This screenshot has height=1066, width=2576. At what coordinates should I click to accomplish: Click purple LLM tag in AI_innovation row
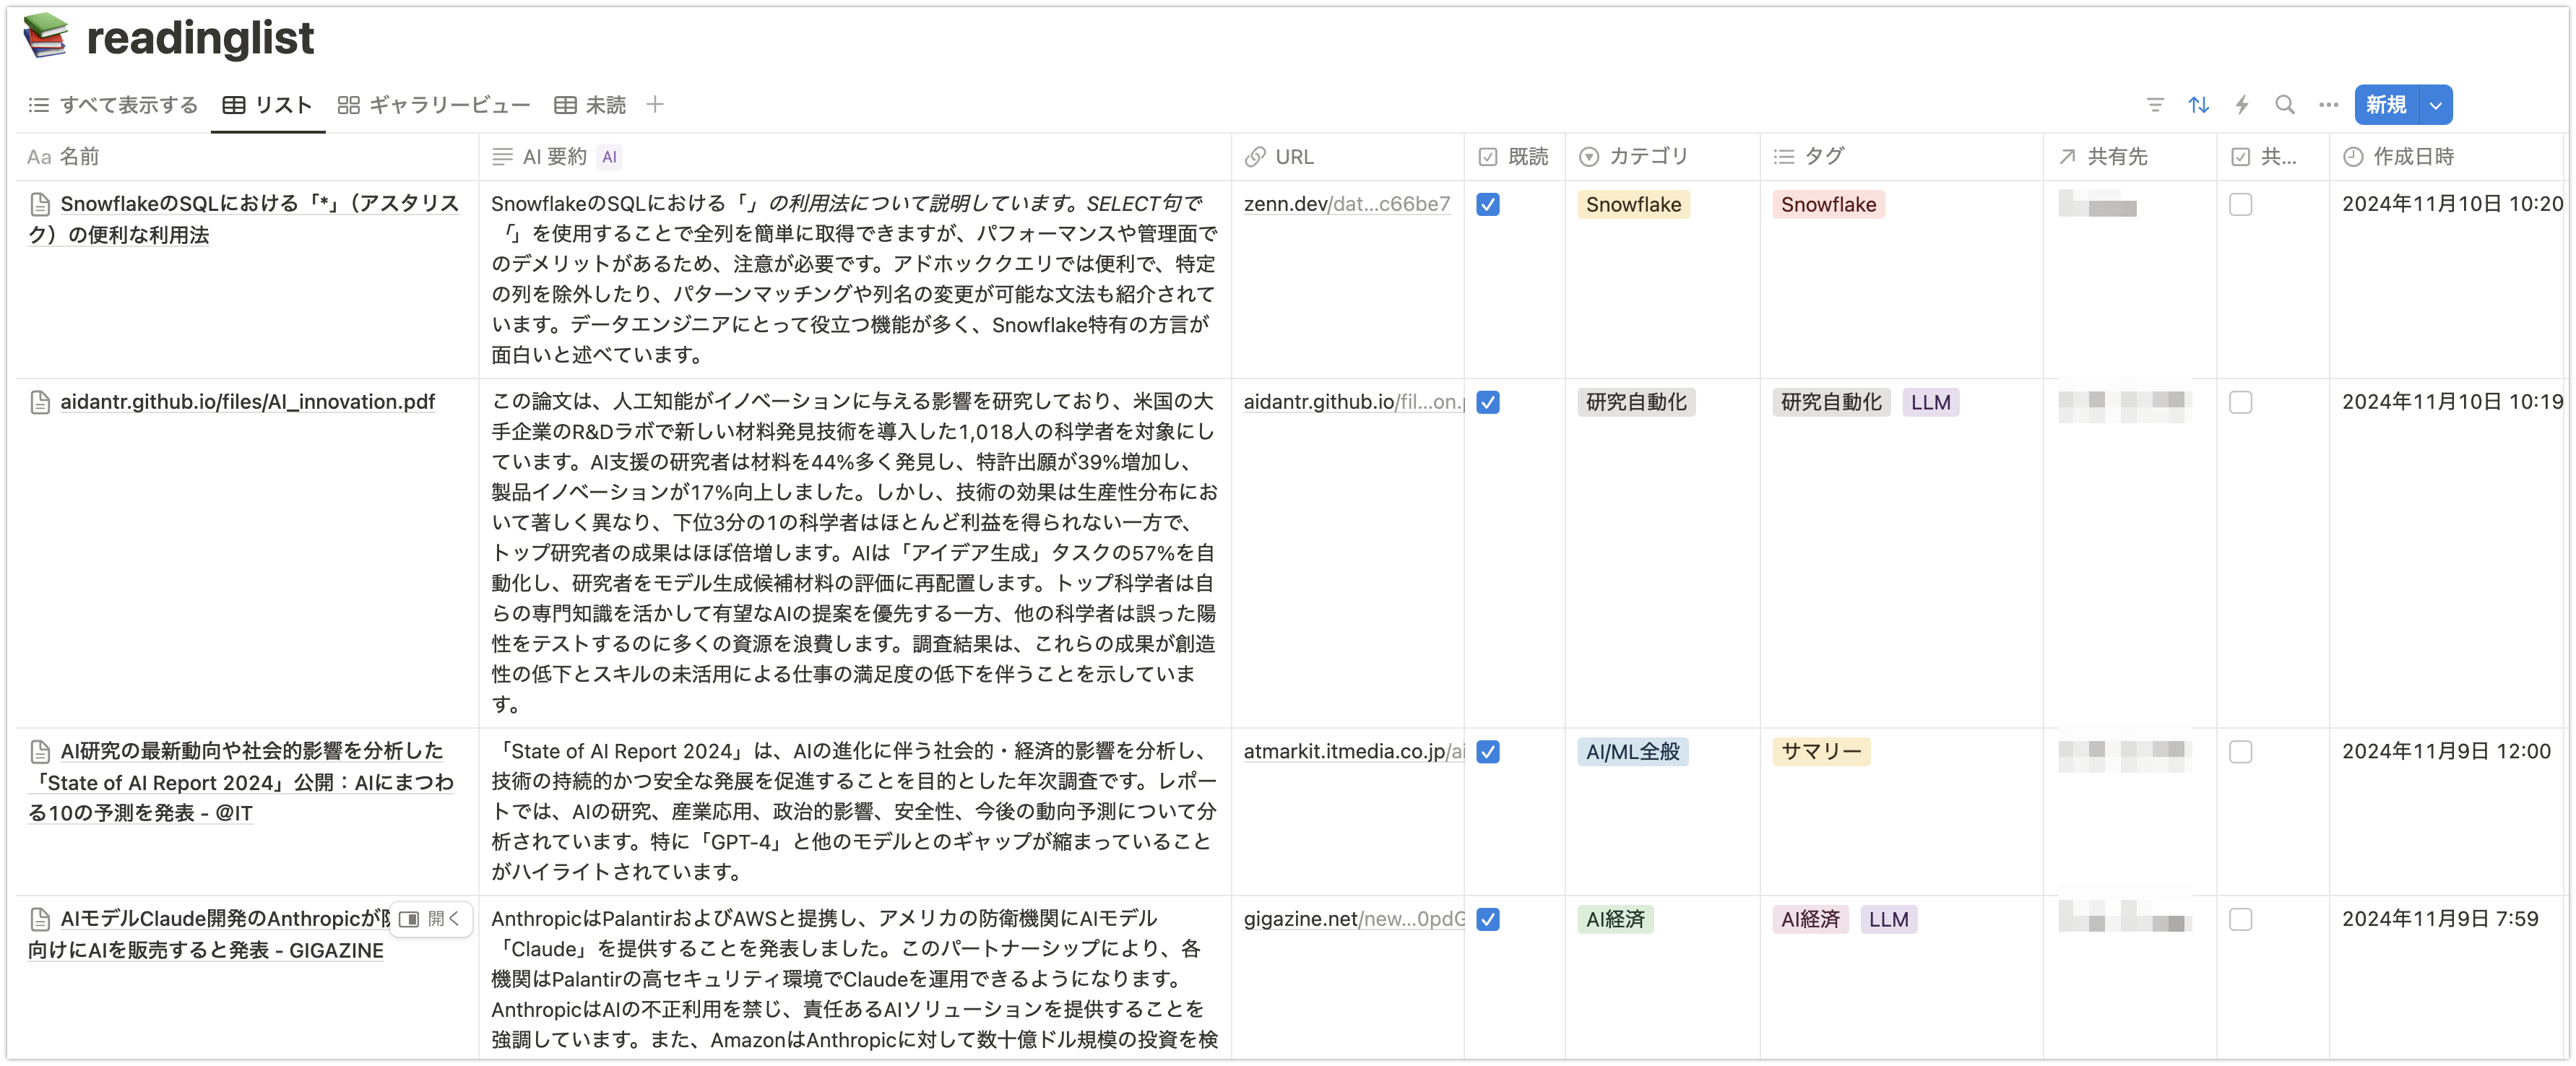click(x=1930, y=403)
